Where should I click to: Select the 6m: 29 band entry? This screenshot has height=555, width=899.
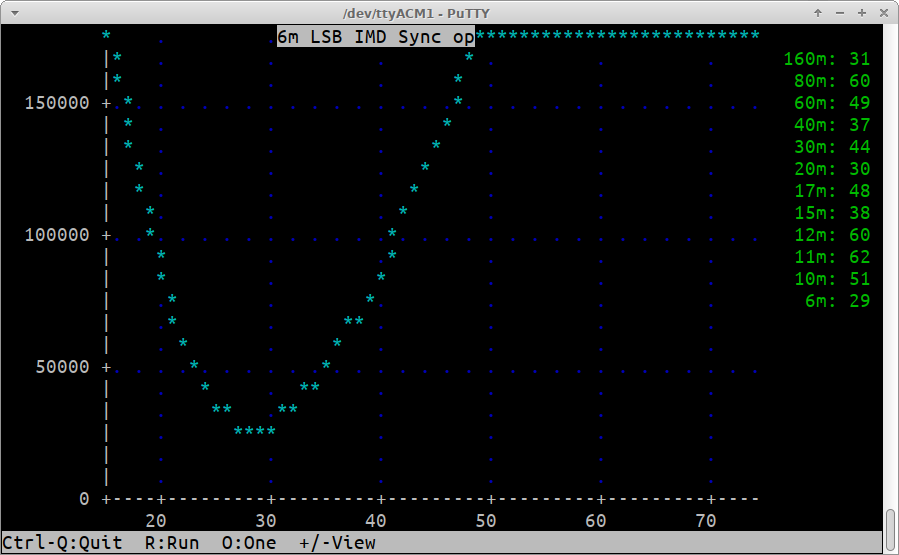click(837, 301)
